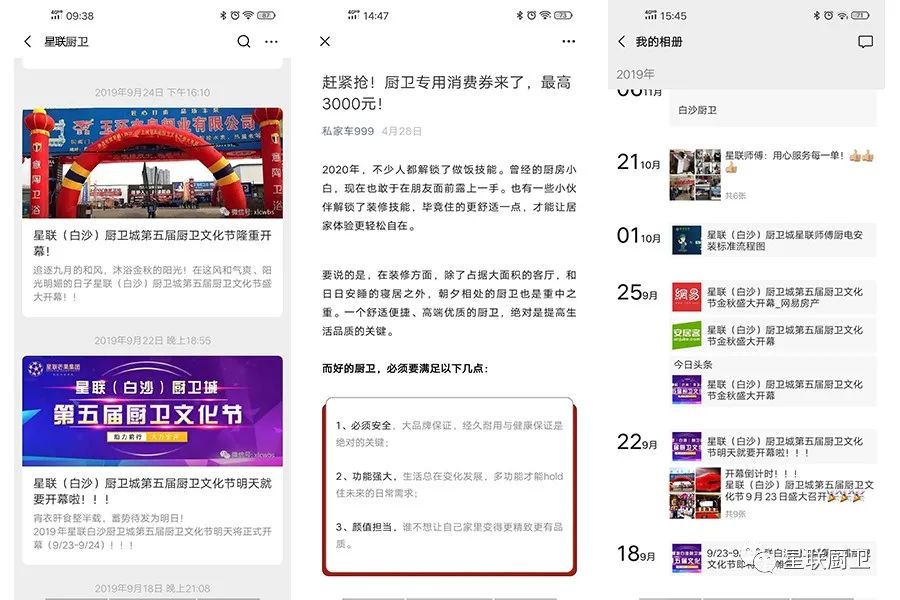Open the 21 October photo collage thumbnail
Viewport: 900px width, 600px height.
point(695,175)
